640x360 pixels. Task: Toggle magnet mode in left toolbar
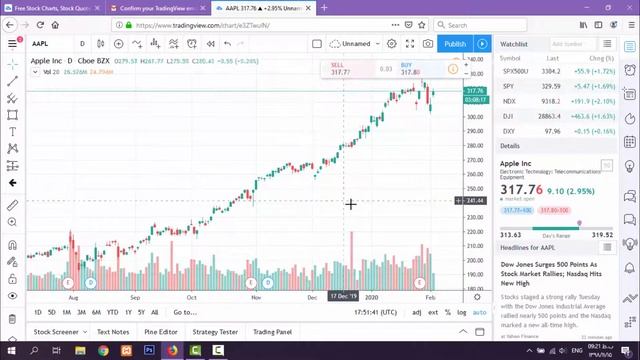pyautogui.click(x=12, y=245)
